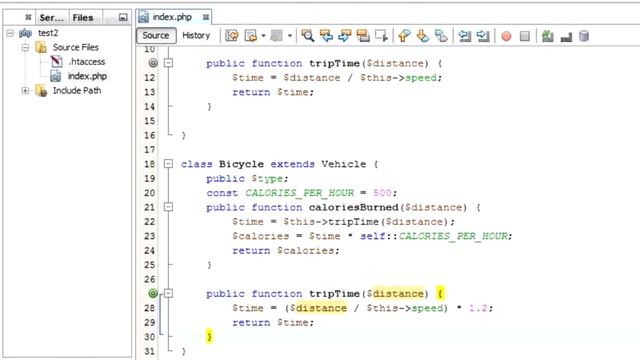Select Source Files folder in tree
Viewport: 640px width, 360px height.
[76, 47]
